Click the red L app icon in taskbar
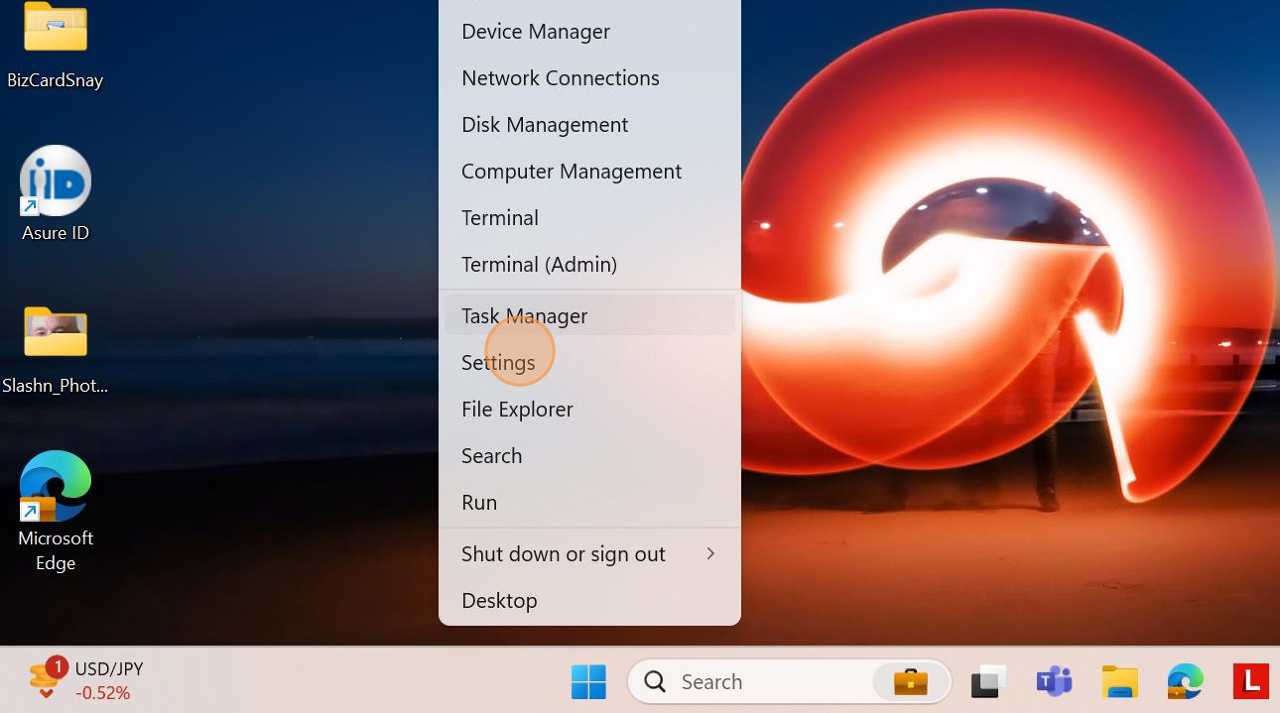Image resolution: width=1280 pixels, height=713 pixels. [1249, 681]
